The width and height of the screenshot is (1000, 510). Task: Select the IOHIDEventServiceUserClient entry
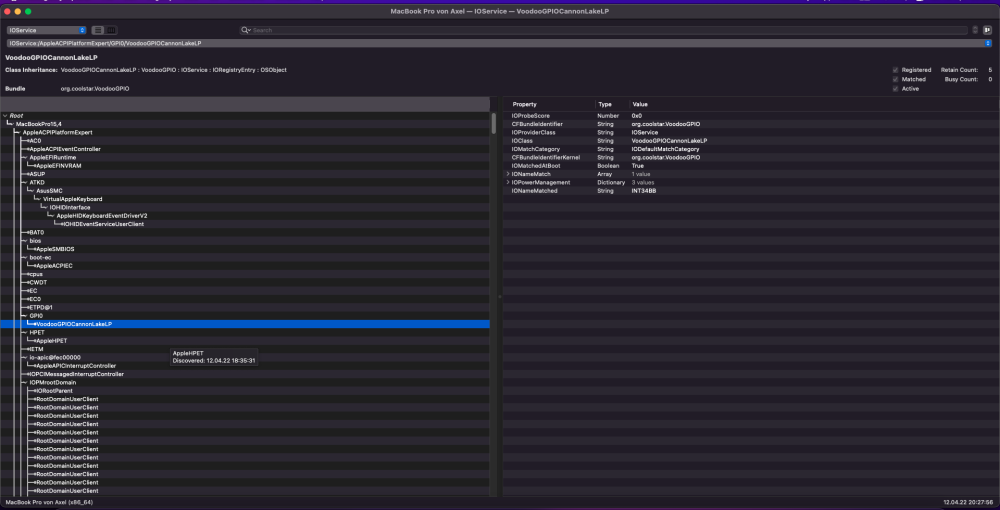[x=103, y=224]
